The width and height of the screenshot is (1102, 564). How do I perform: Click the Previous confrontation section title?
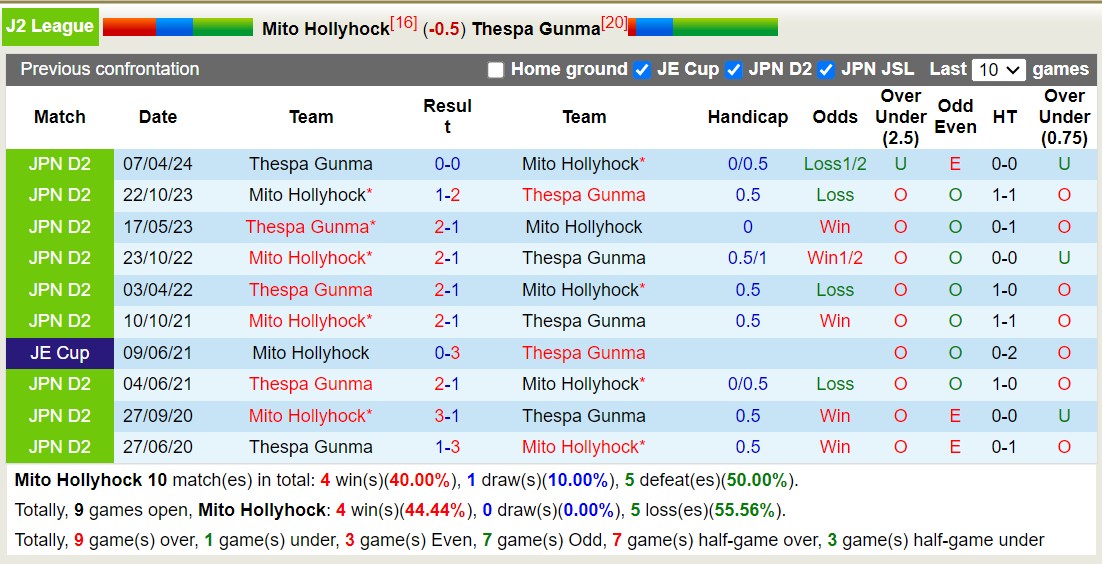coord(110,69)
